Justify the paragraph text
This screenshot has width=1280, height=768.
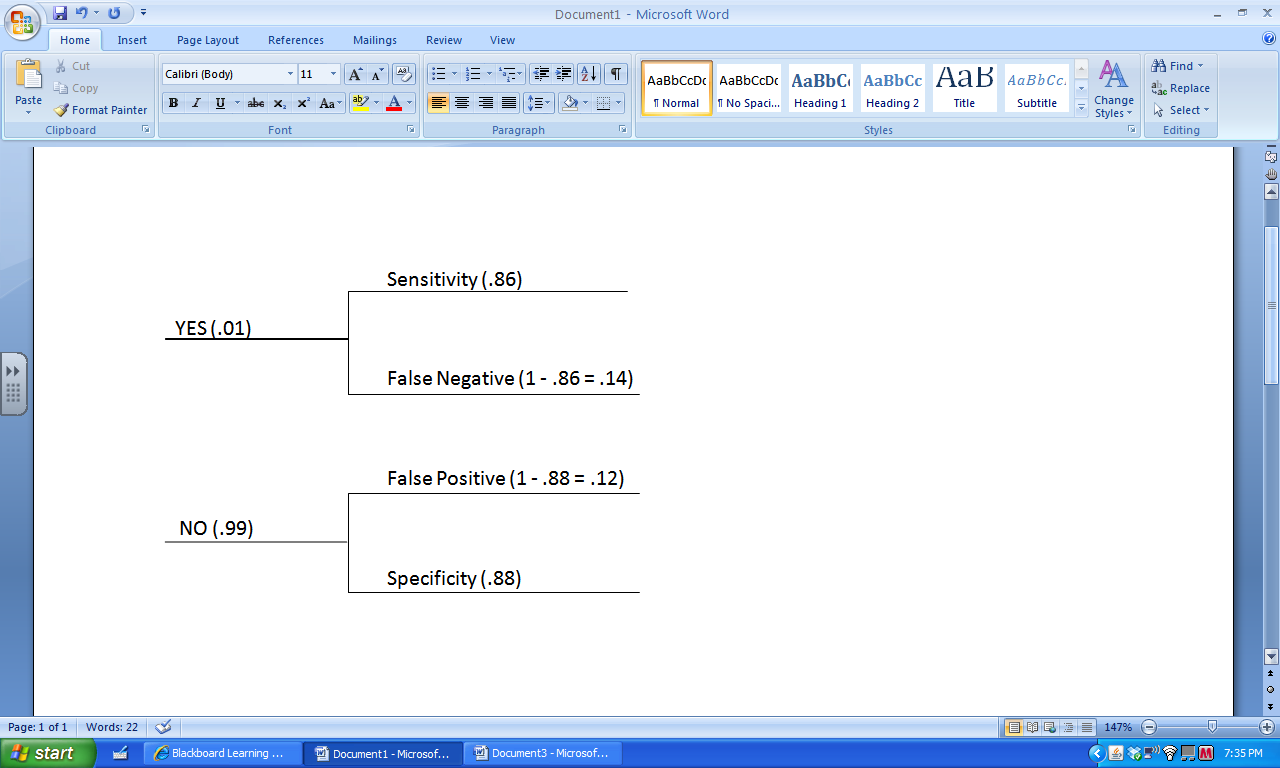click(x=509, y=103)
